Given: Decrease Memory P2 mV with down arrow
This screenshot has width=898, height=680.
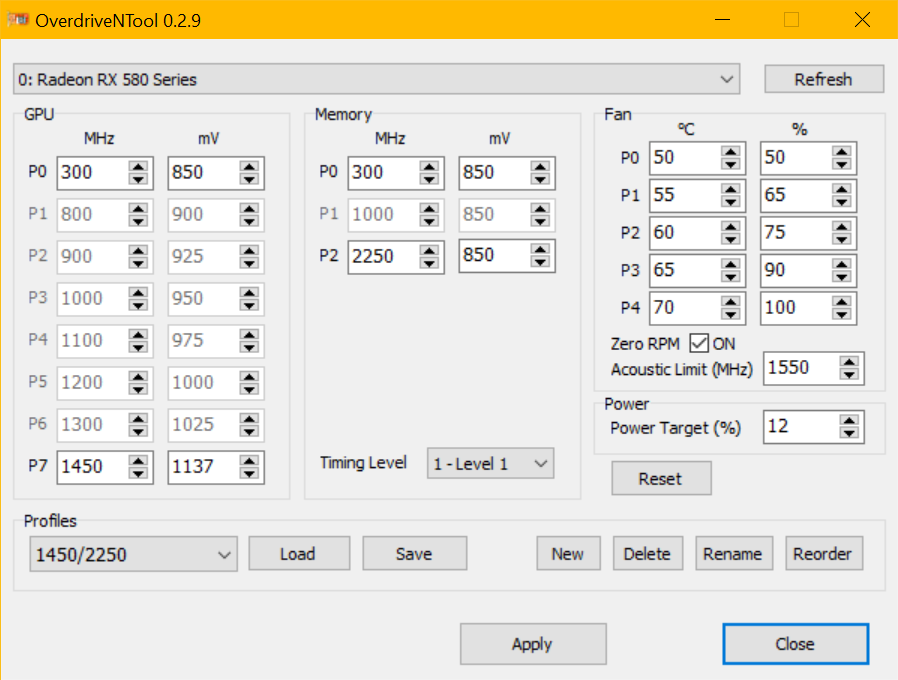Looking at the screenshot, I should tap(540, 262).
